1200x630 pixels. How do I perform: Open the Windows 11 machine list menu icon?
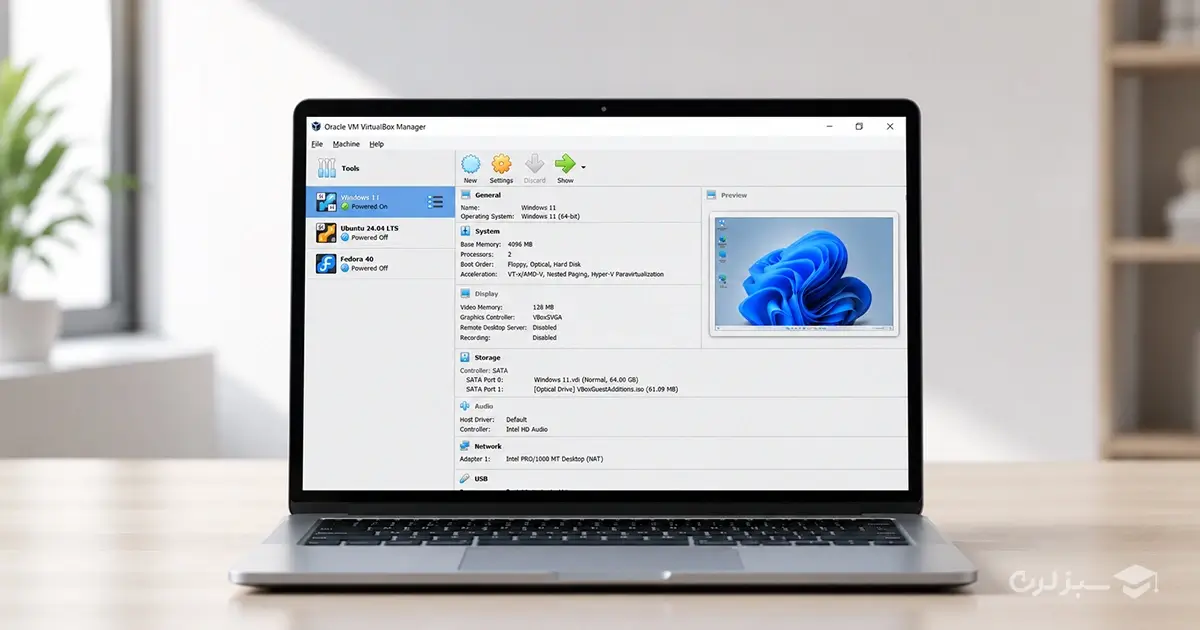tap(435, 202)
